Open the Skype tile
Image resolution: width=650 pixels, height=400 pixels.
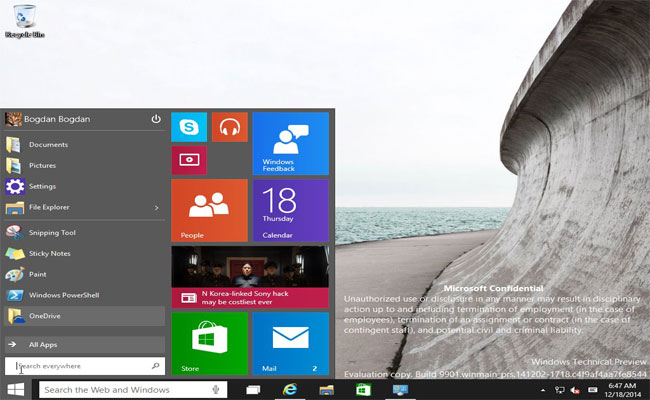(x=189, y=127)
